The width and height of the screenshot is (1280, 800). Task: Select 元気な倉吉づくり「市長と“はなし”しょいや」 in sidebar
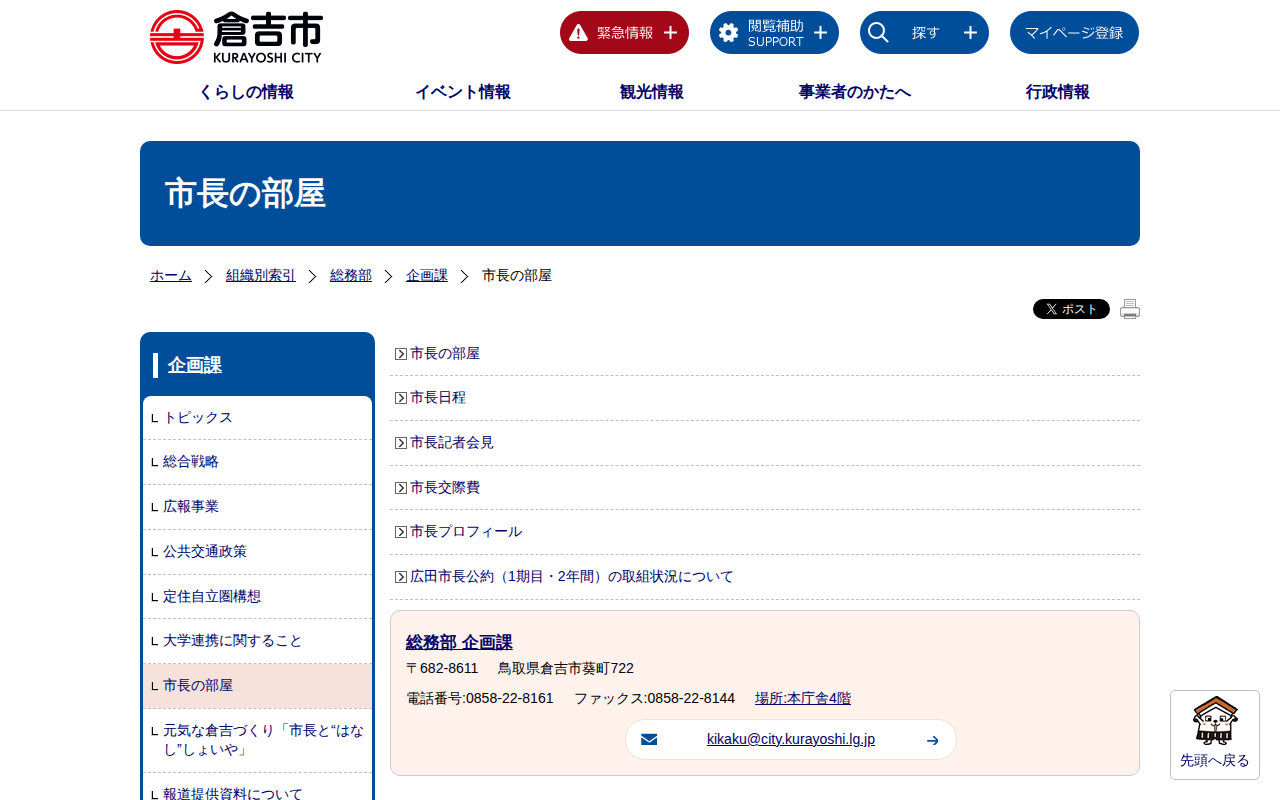pos(264,740)
